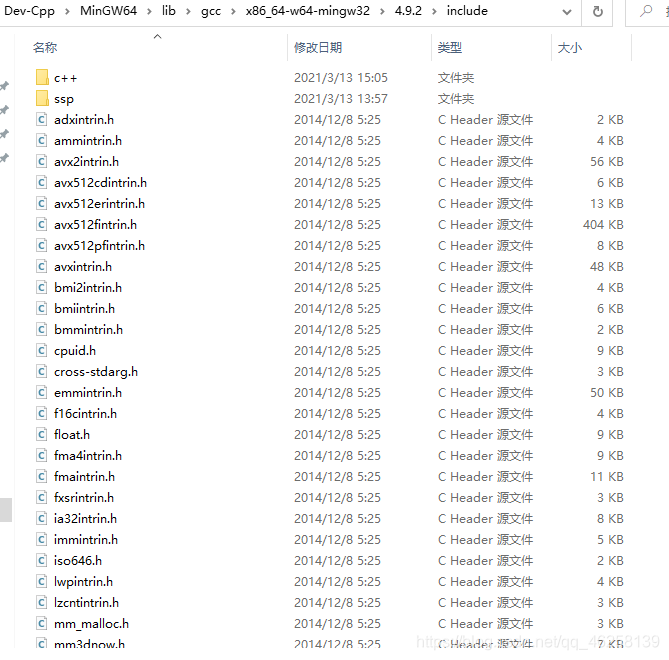
Task: Click the 56 KB size of avx2intrin.h
Action: pyautogui.click(x=607, y=162)
